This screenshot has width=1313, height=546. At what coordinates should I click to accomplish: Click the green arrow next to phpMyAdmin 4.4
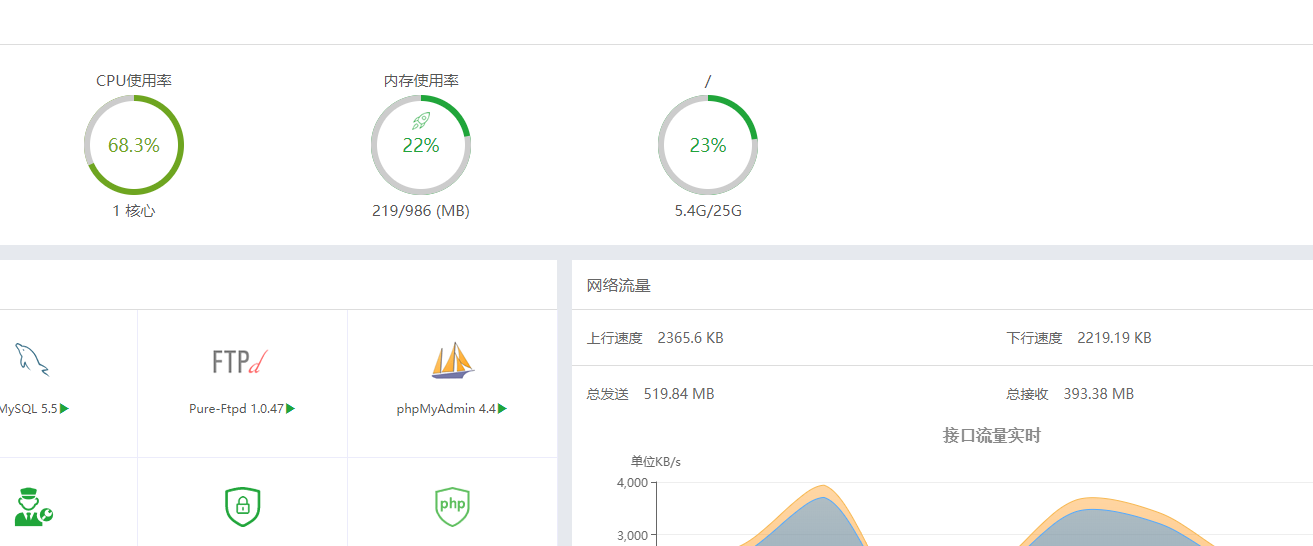pyautogui.click(x=502, y=409)
